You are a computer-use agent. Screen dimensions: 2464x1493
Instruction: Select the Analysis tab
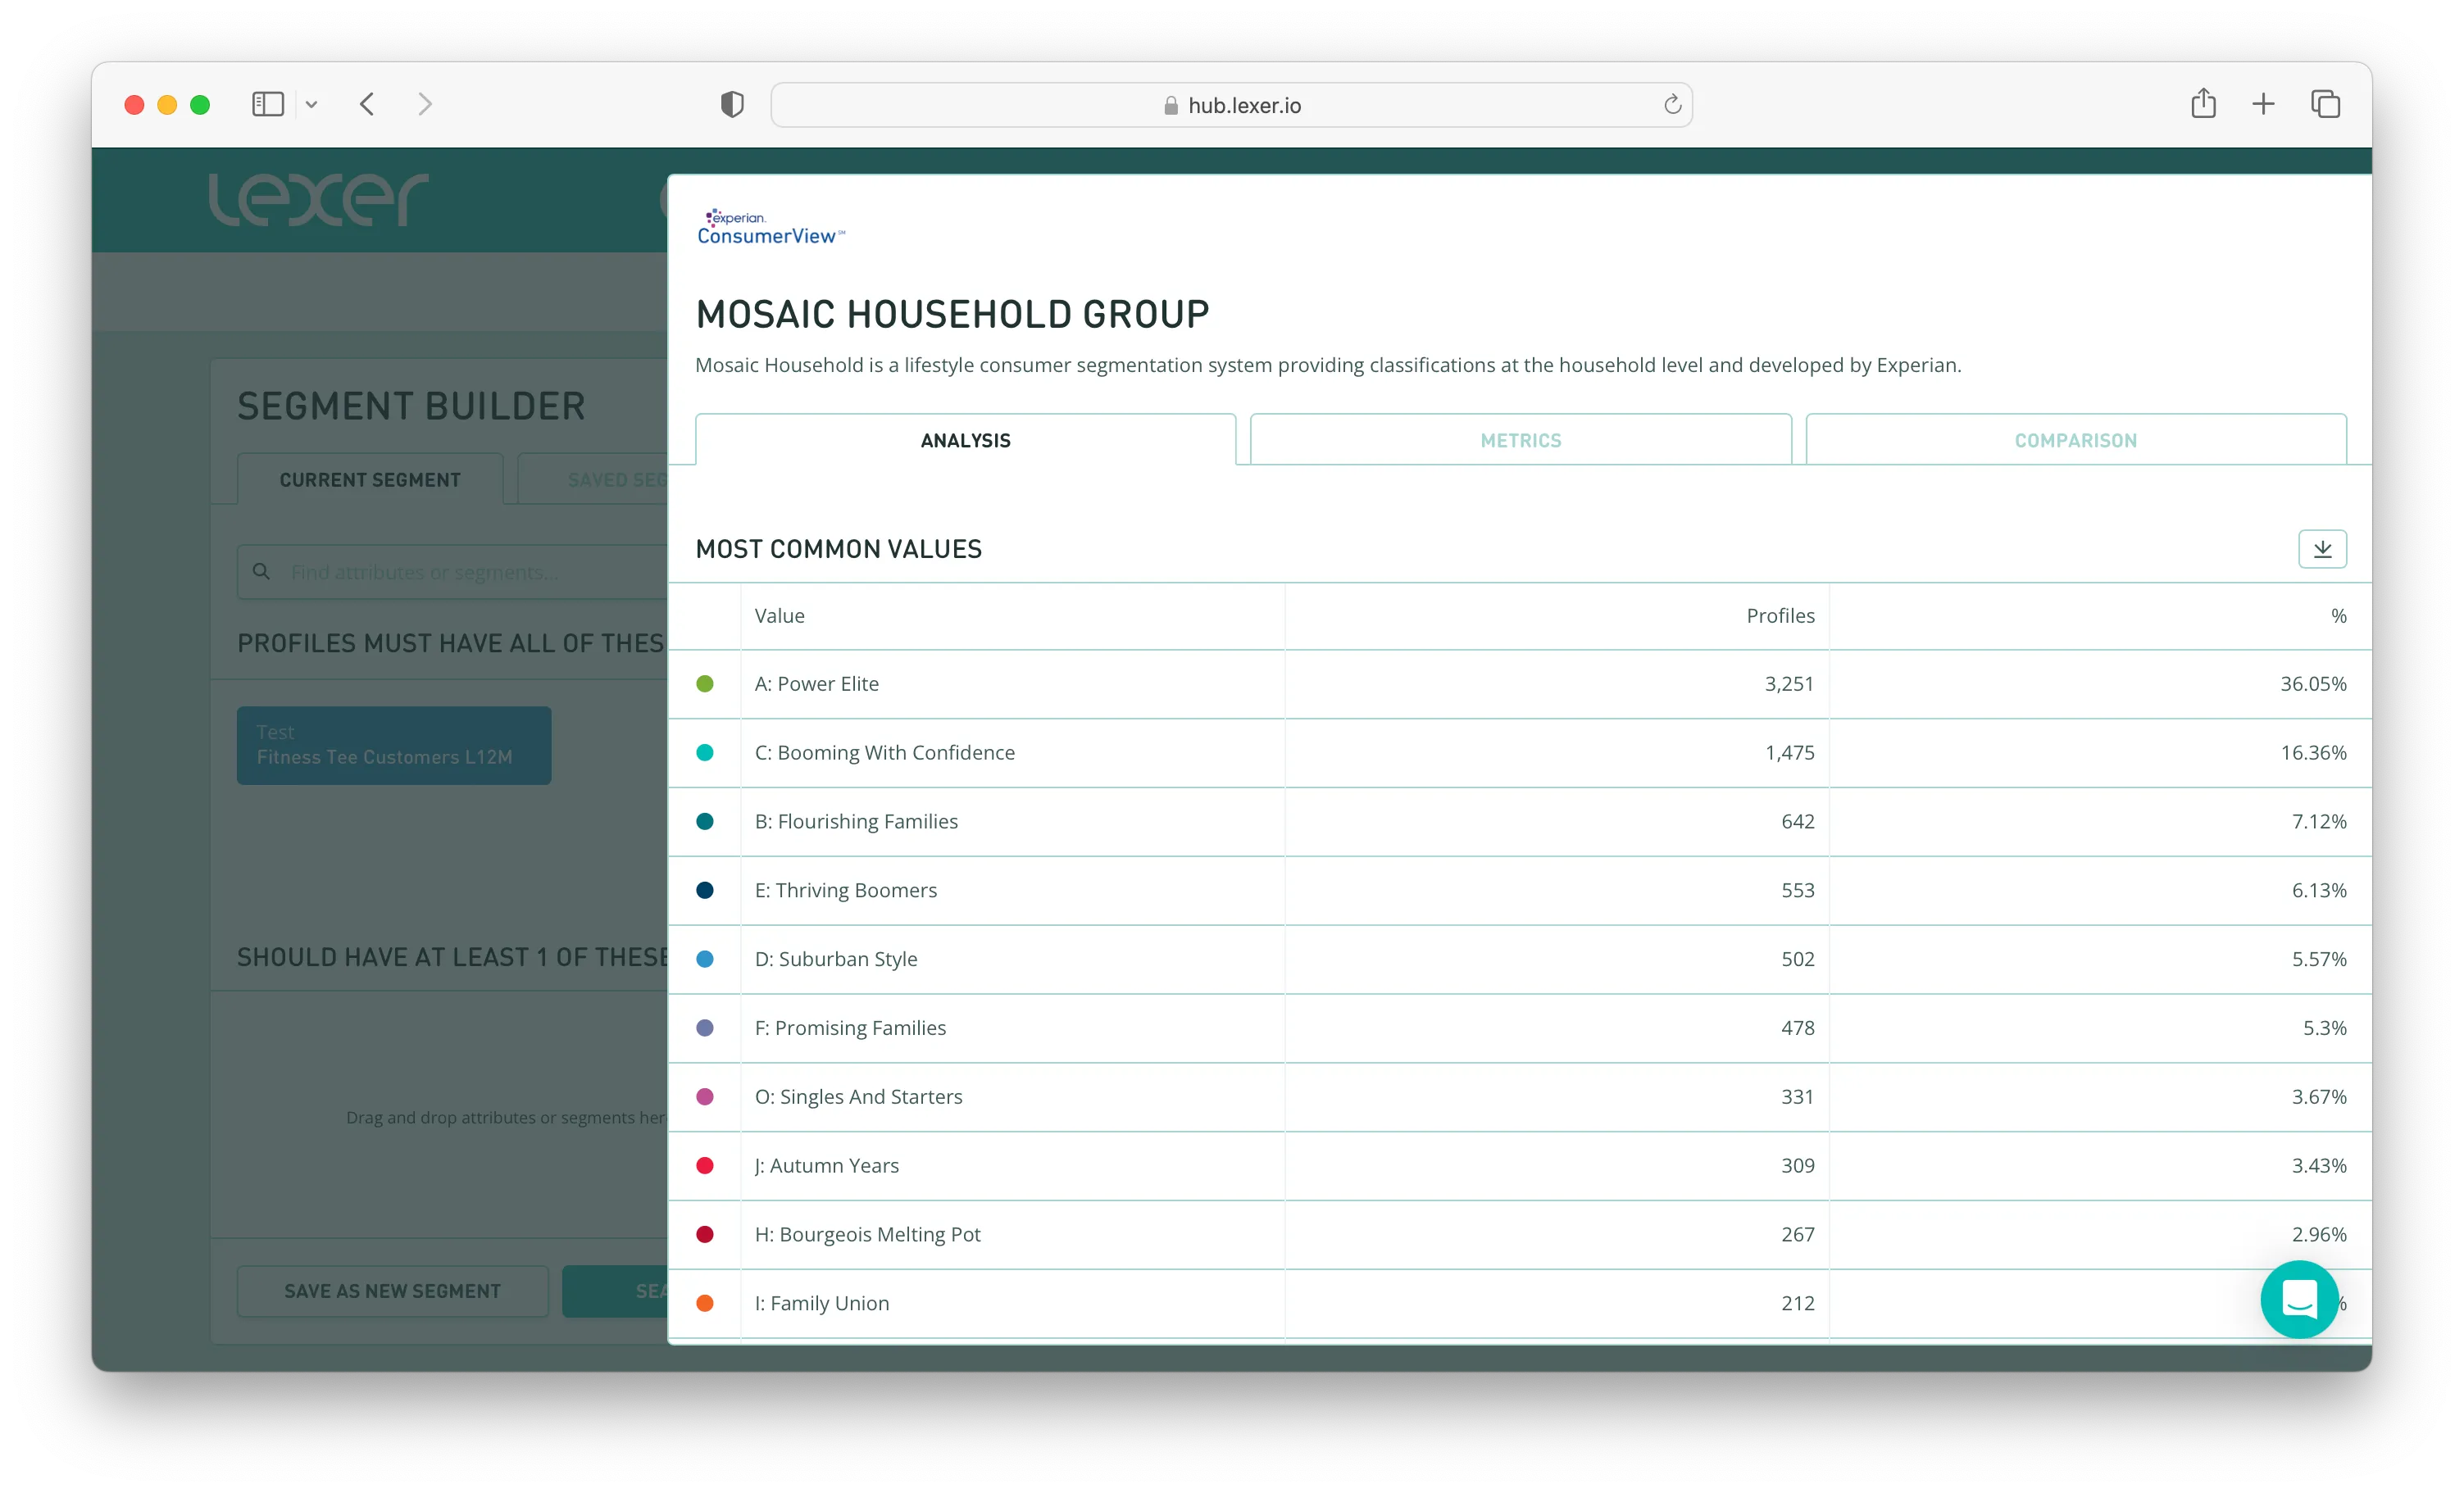965,440
